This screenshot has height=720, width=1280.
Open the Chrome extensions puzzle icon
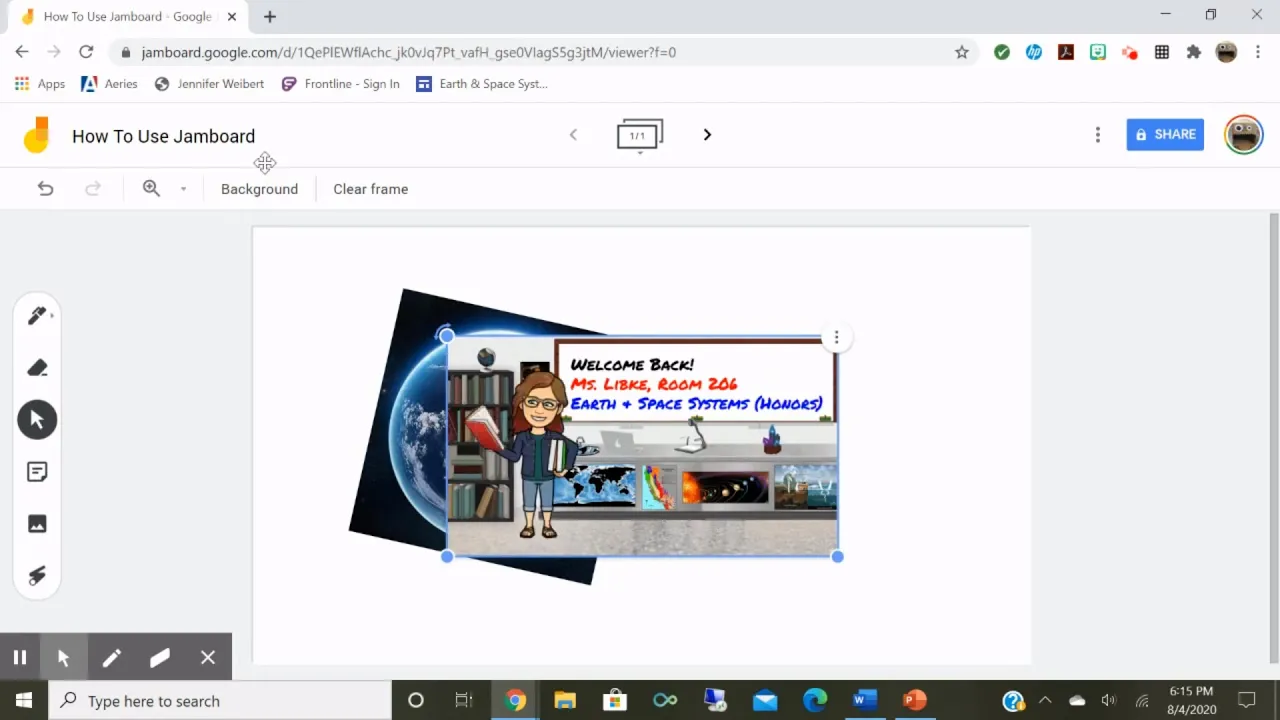click(1193, 52)
